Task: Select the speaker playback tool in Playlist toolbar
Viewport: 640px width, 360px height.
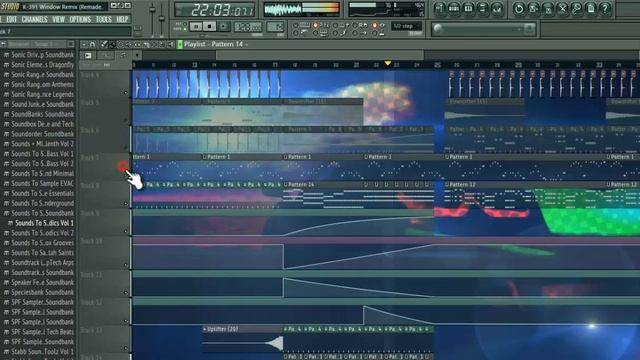Action: [171, 44]
